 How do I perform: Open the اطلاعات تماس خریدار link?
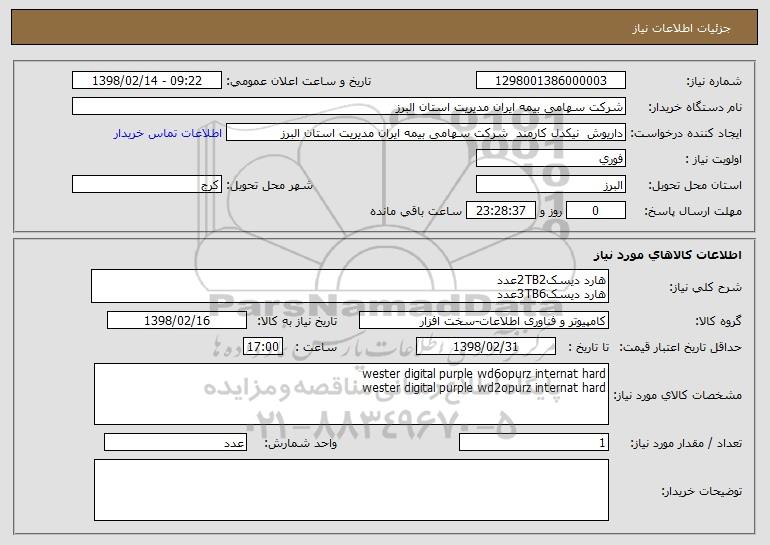(x=168, y=133)
